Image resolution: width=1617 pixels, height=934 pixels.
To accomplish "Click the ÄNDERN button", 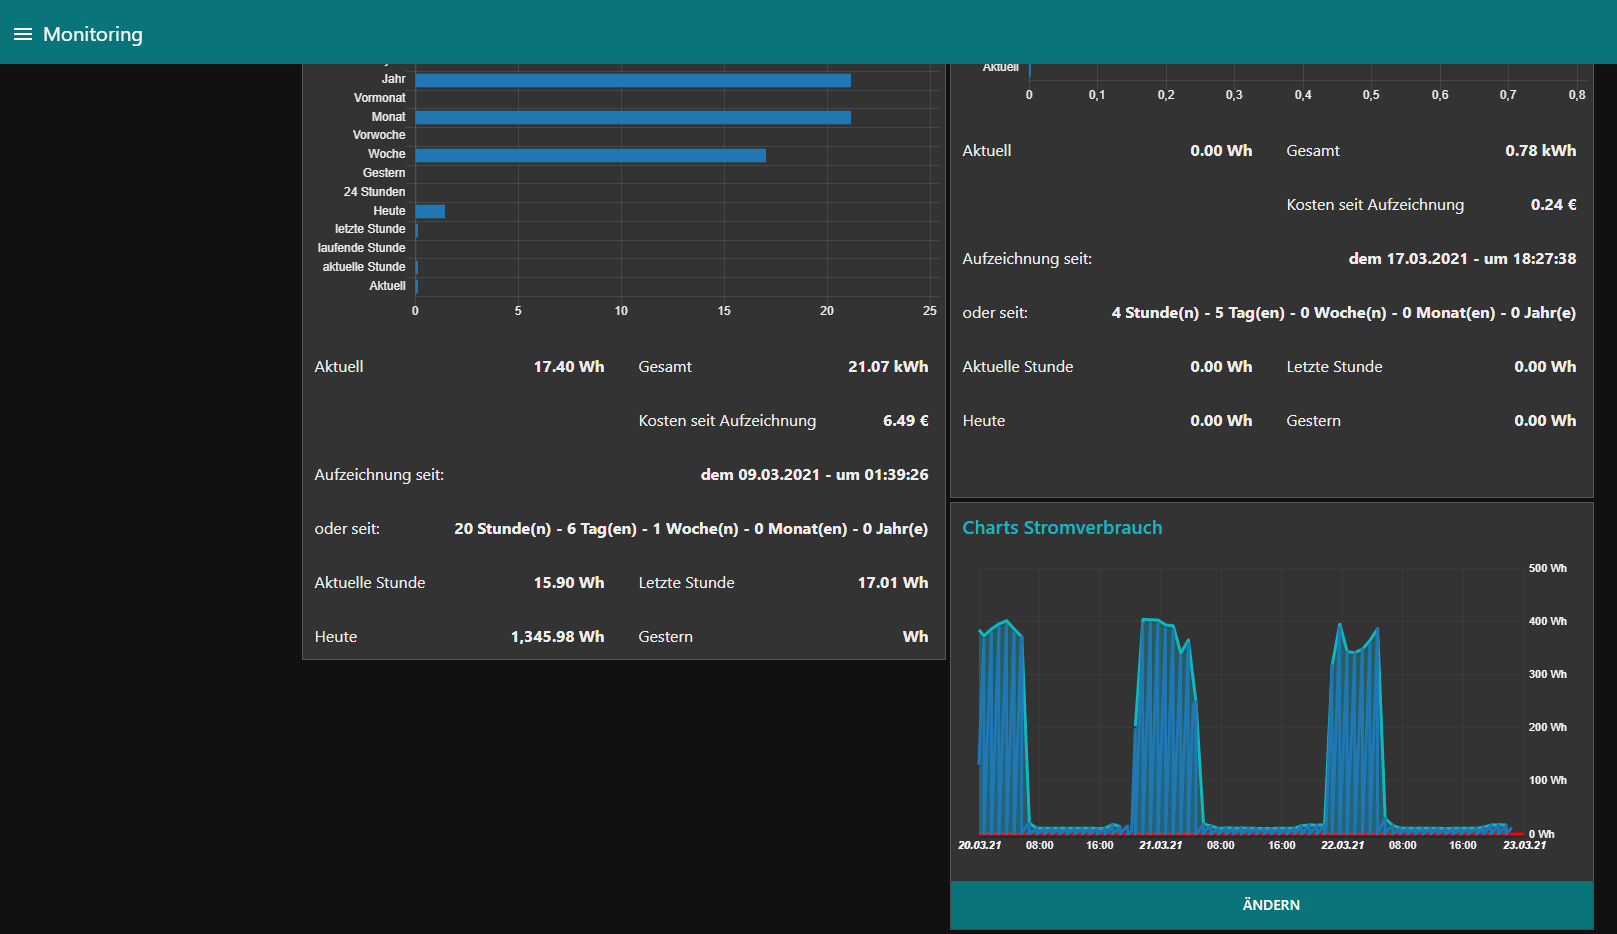I will pos(1271,905).
